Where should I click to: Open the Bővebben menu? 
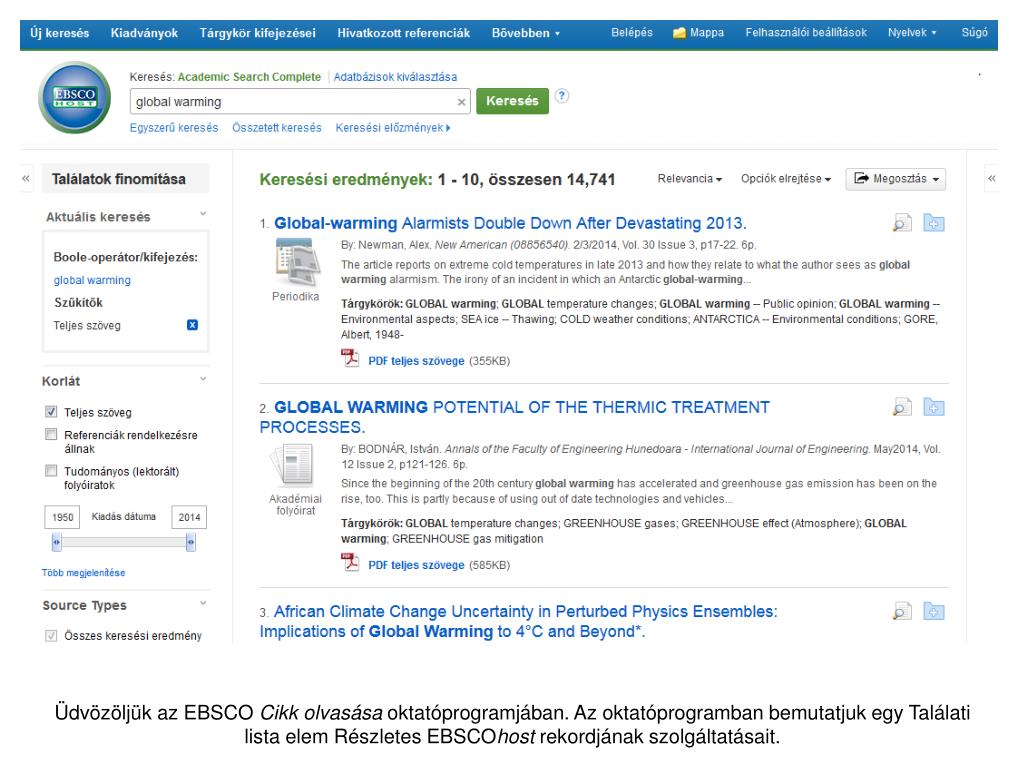click(x=526, y=33)
